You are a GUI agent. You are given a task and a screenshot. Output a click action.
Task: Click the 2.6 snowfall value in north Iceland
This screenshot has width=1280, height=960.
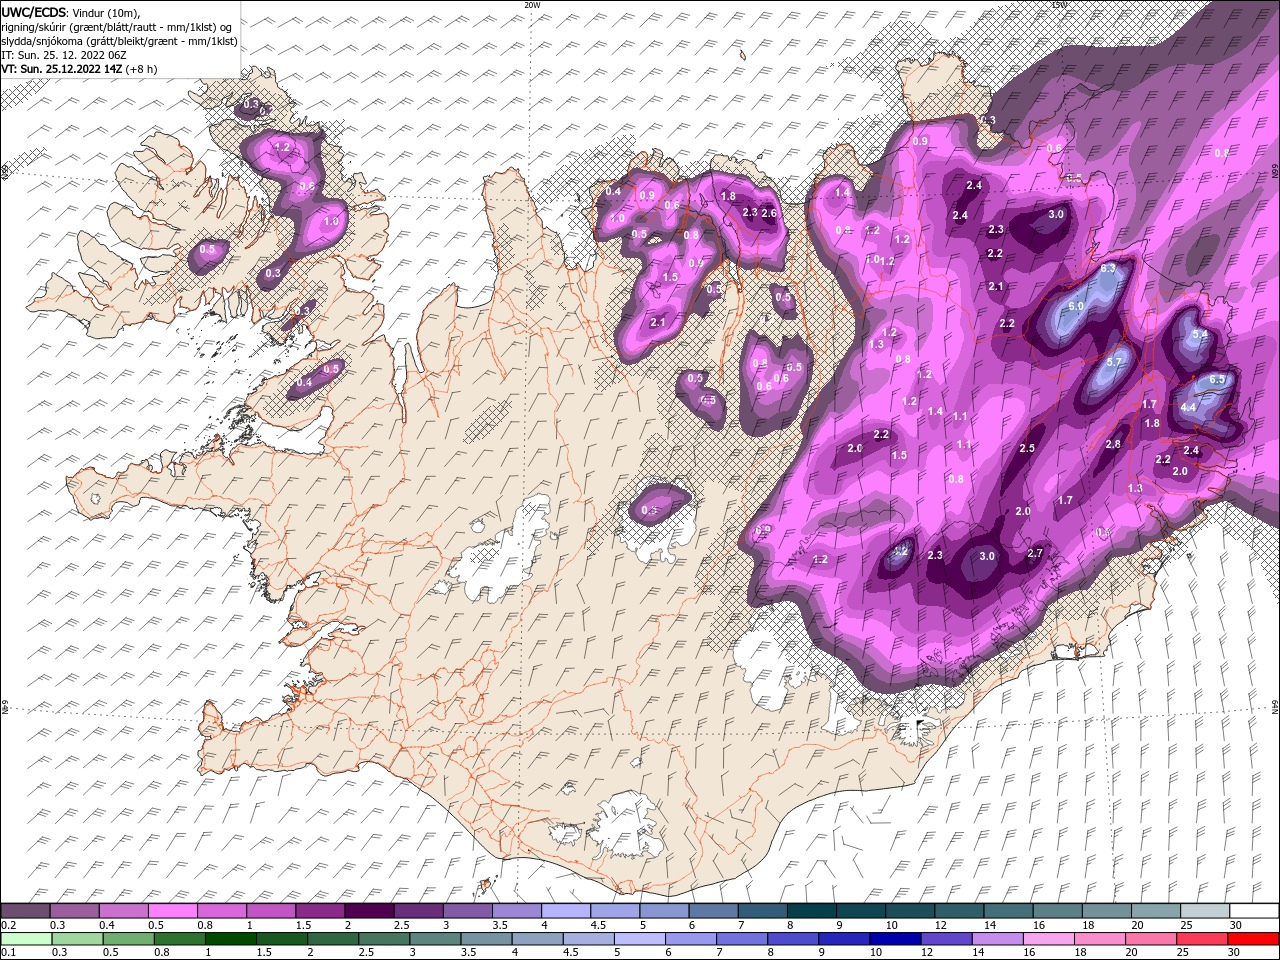[769, 213]
